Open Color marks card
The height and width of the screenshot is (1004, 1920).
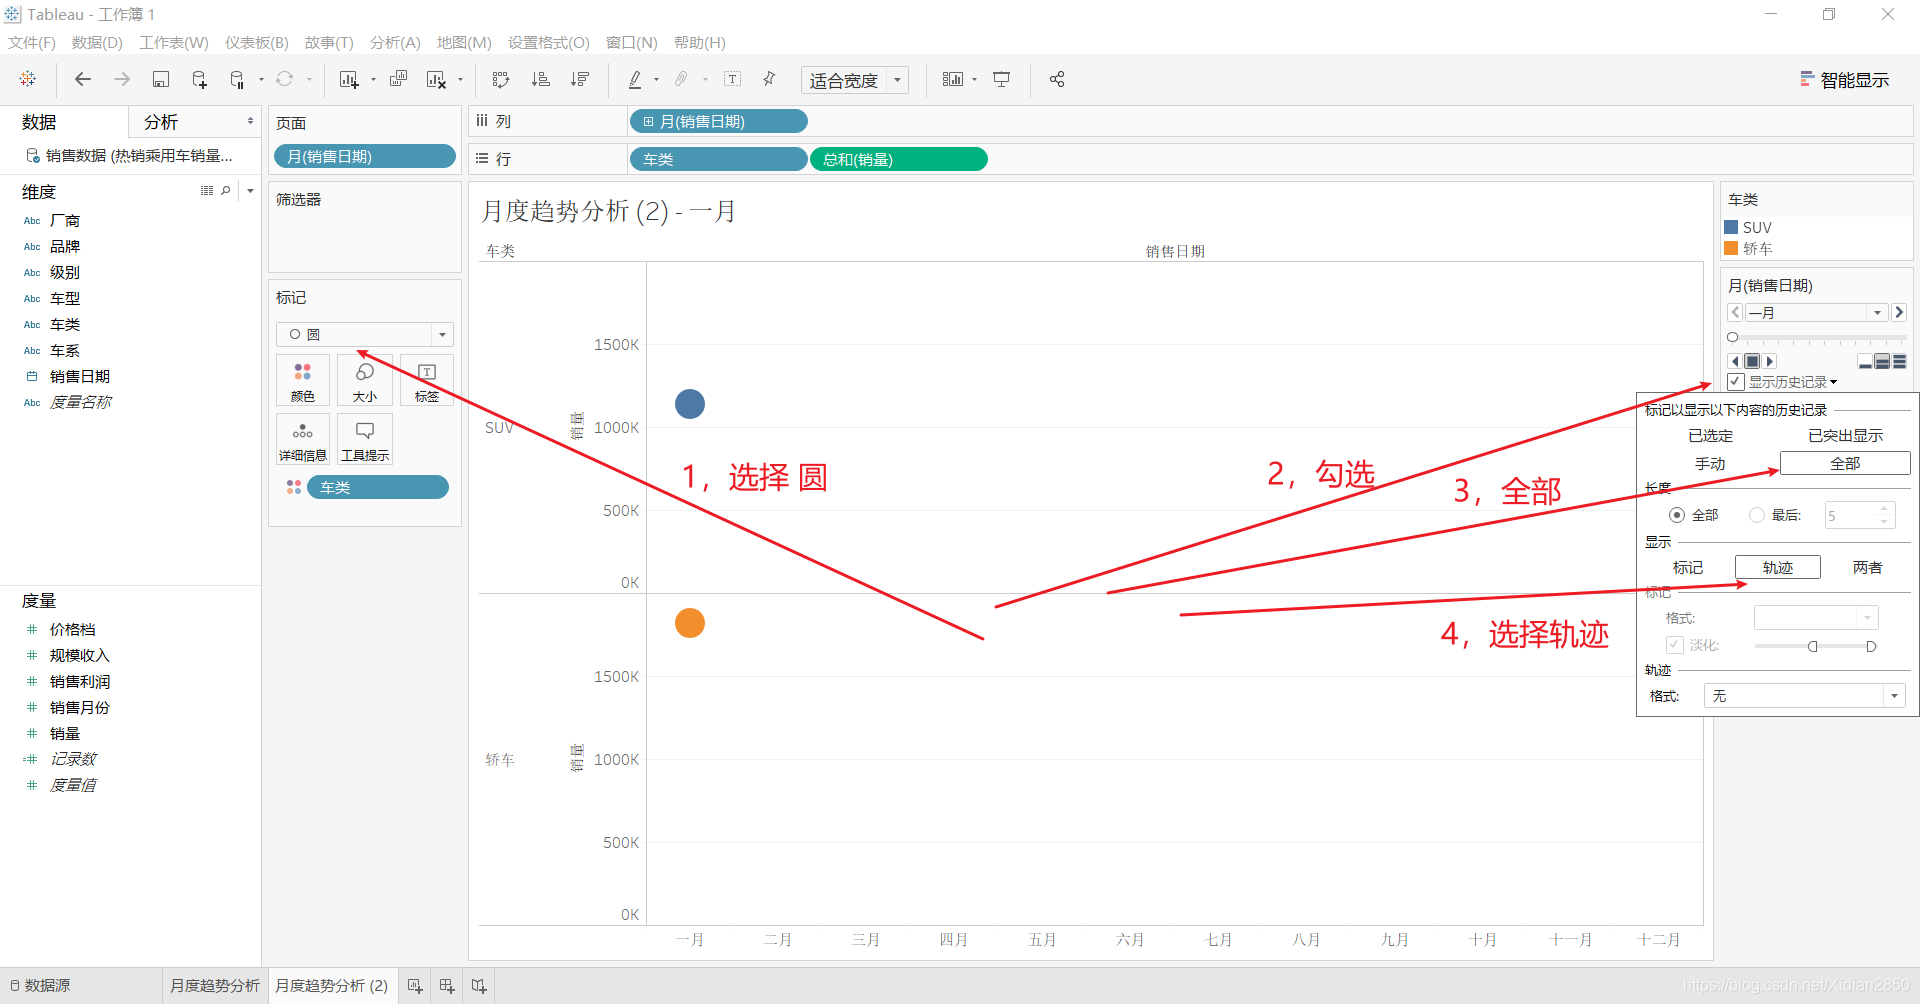coord(303,380)
